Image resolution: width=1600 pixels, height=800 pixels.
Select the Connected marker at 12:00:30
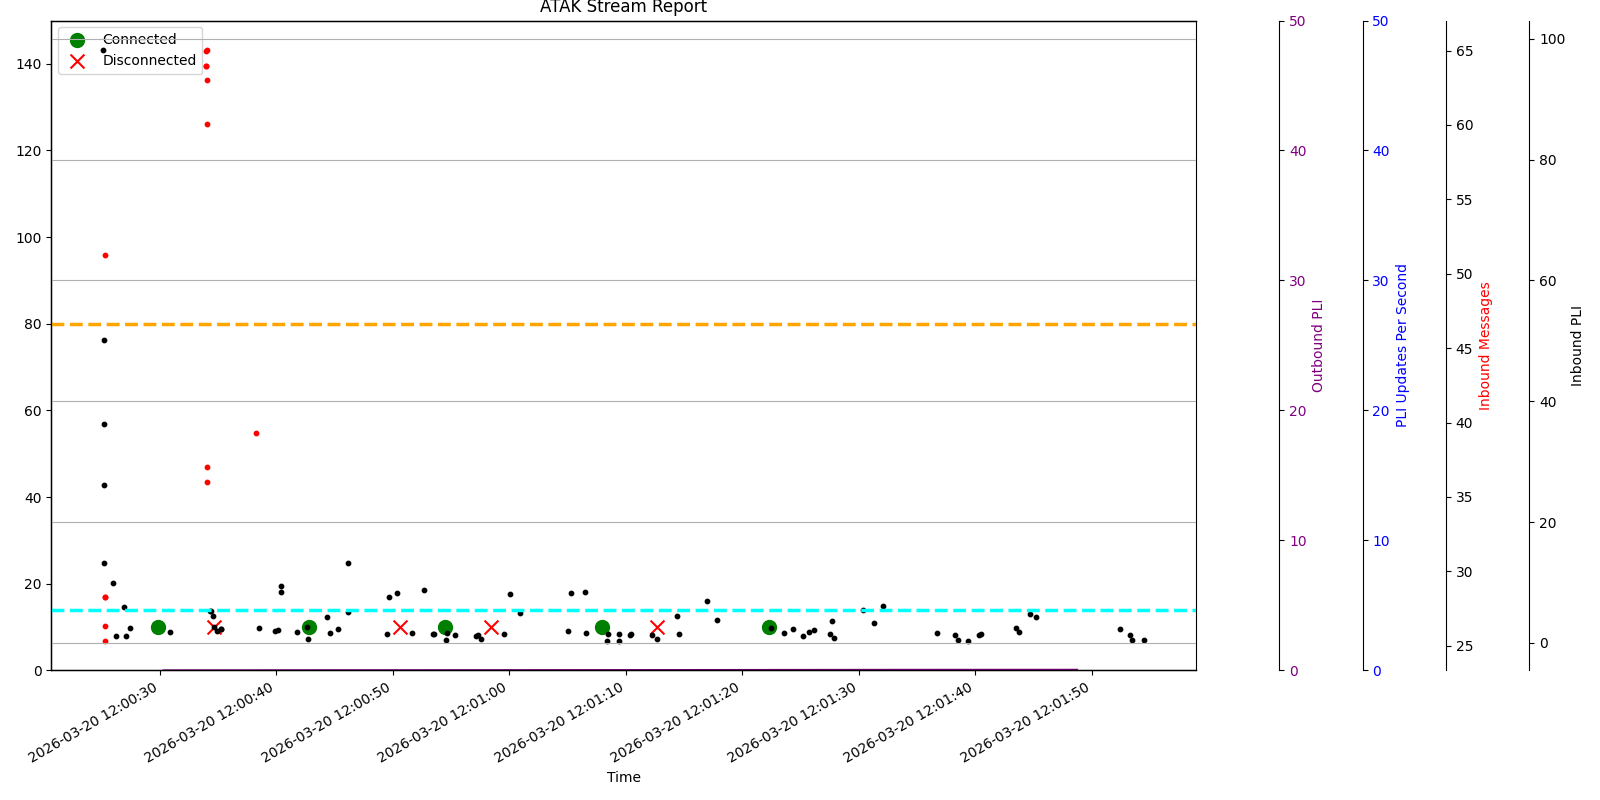[158, 627]
